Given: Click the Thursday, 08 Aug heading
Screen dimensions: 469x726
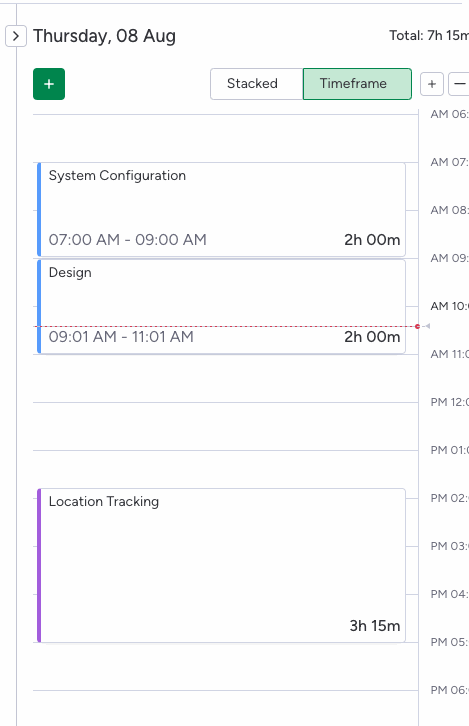Looking at the screenshot, I should click(104, 36).
